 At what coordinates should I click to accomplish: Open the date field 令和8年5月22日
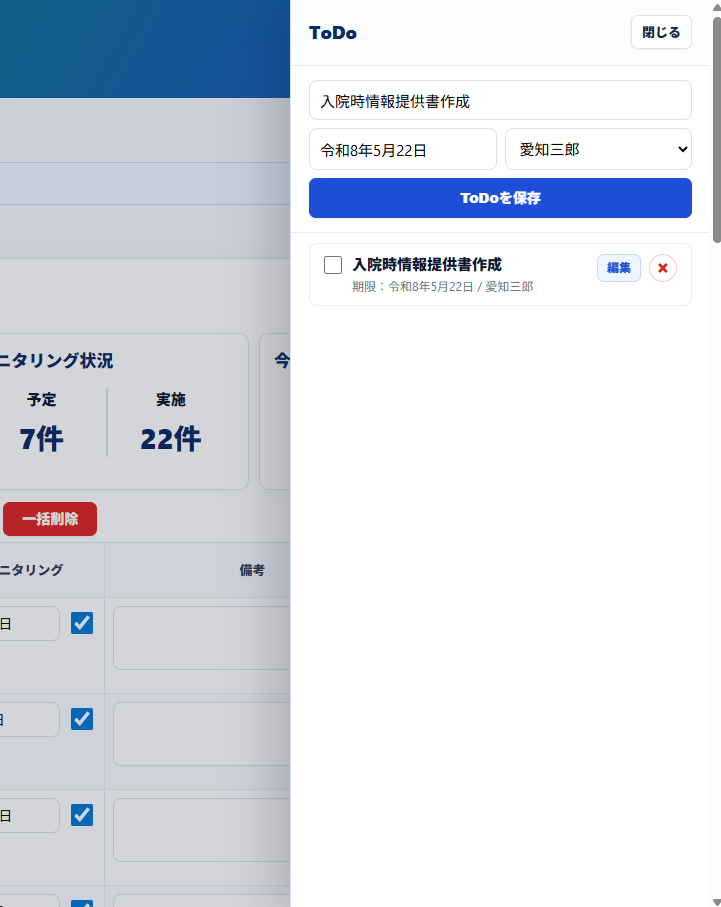click(x=403, y=150)
